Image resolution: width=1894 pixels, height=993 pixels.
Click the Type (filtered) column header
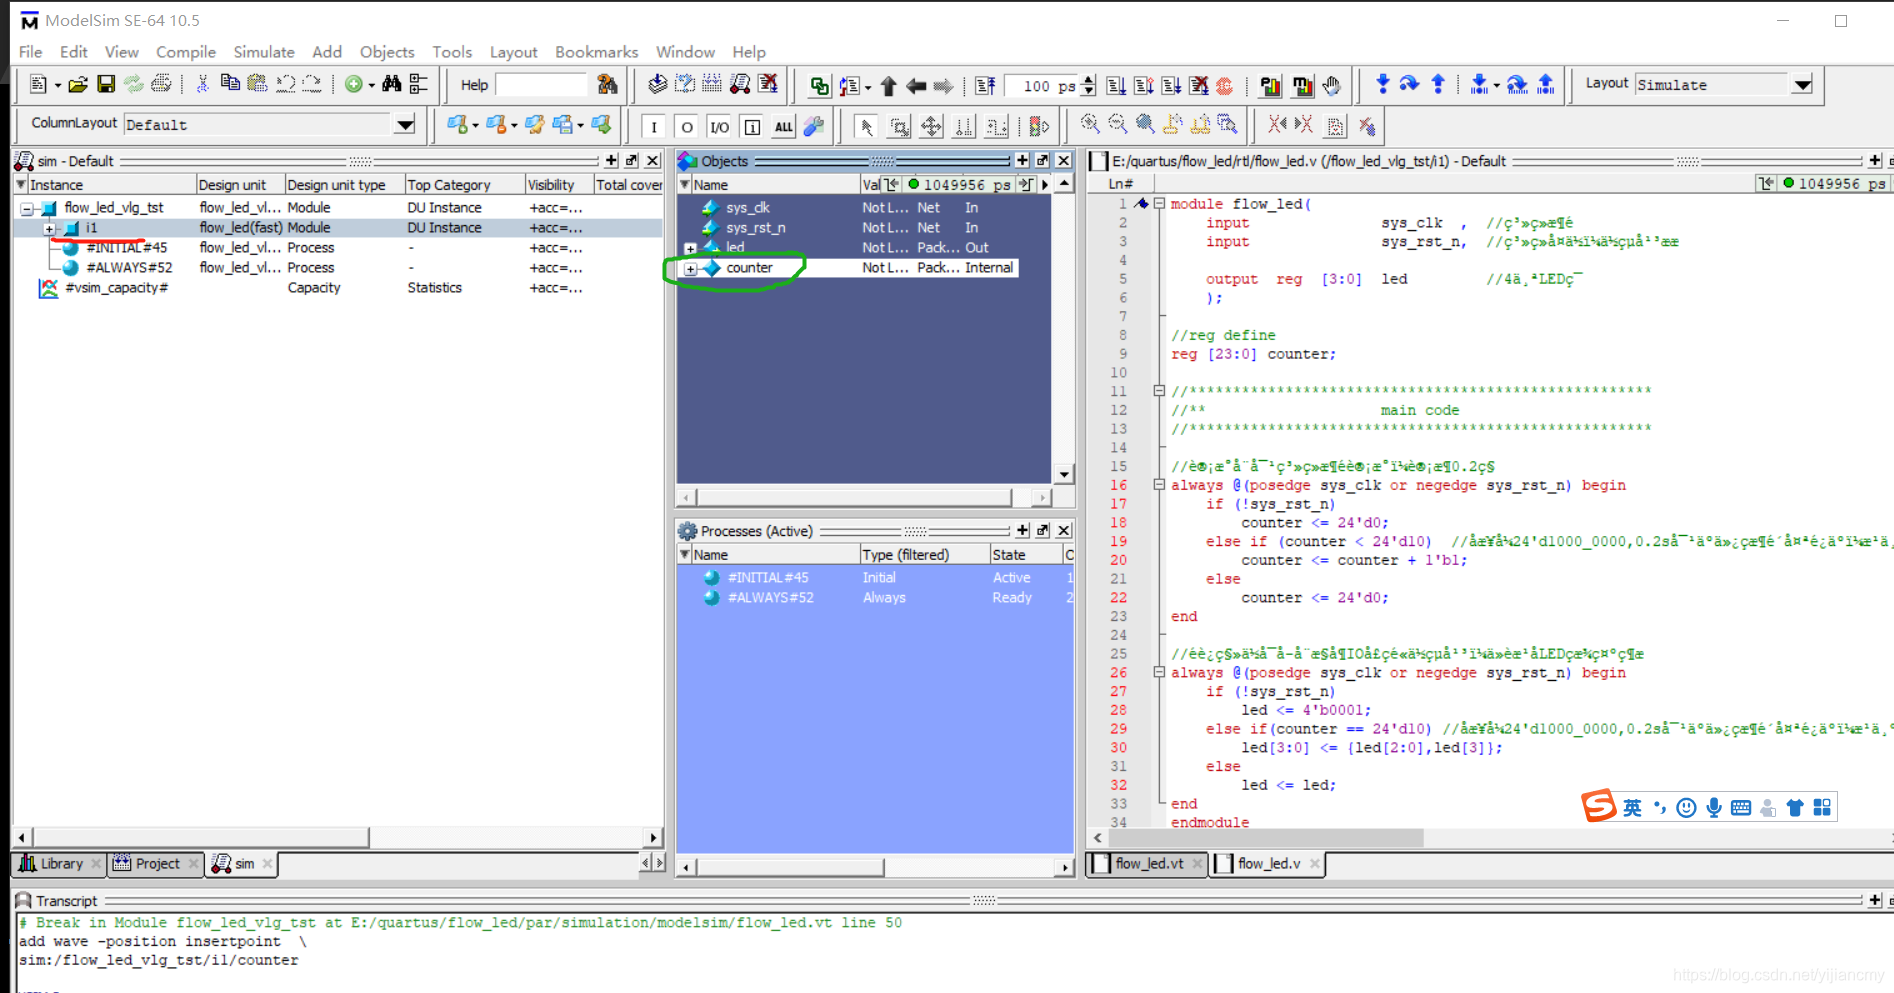tap(924, 555)
